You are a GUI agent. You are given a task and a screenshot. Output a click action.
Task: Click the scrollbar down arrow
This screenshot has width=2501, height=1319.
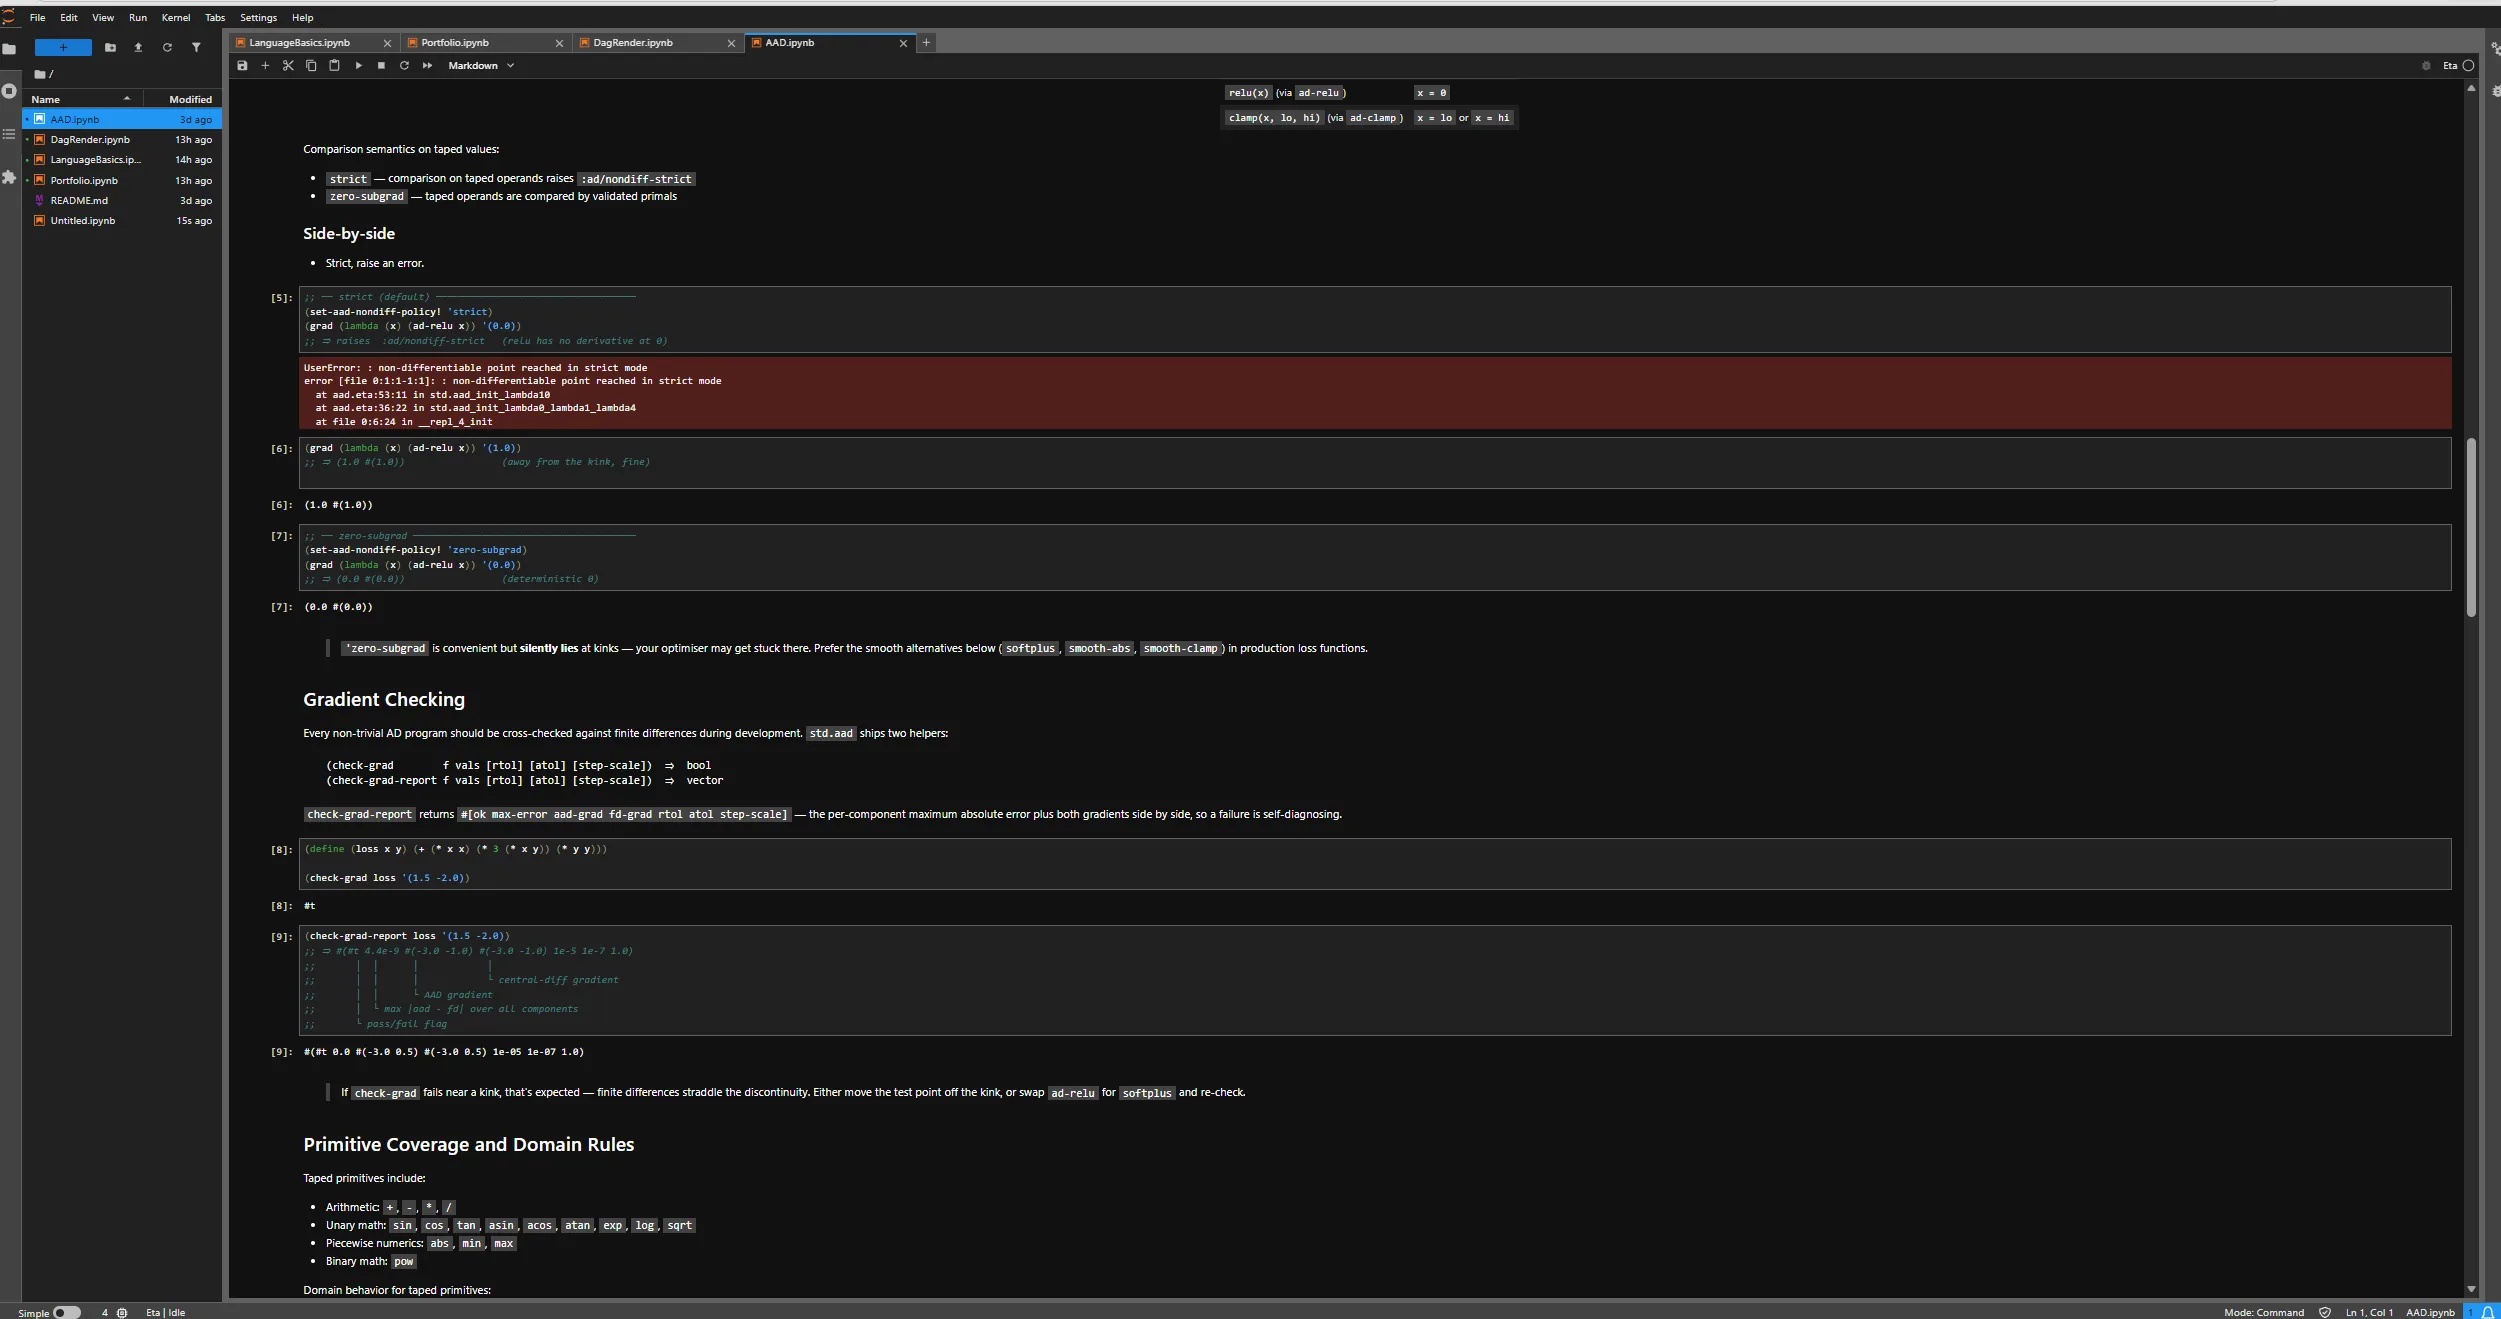[2471, 1289]
